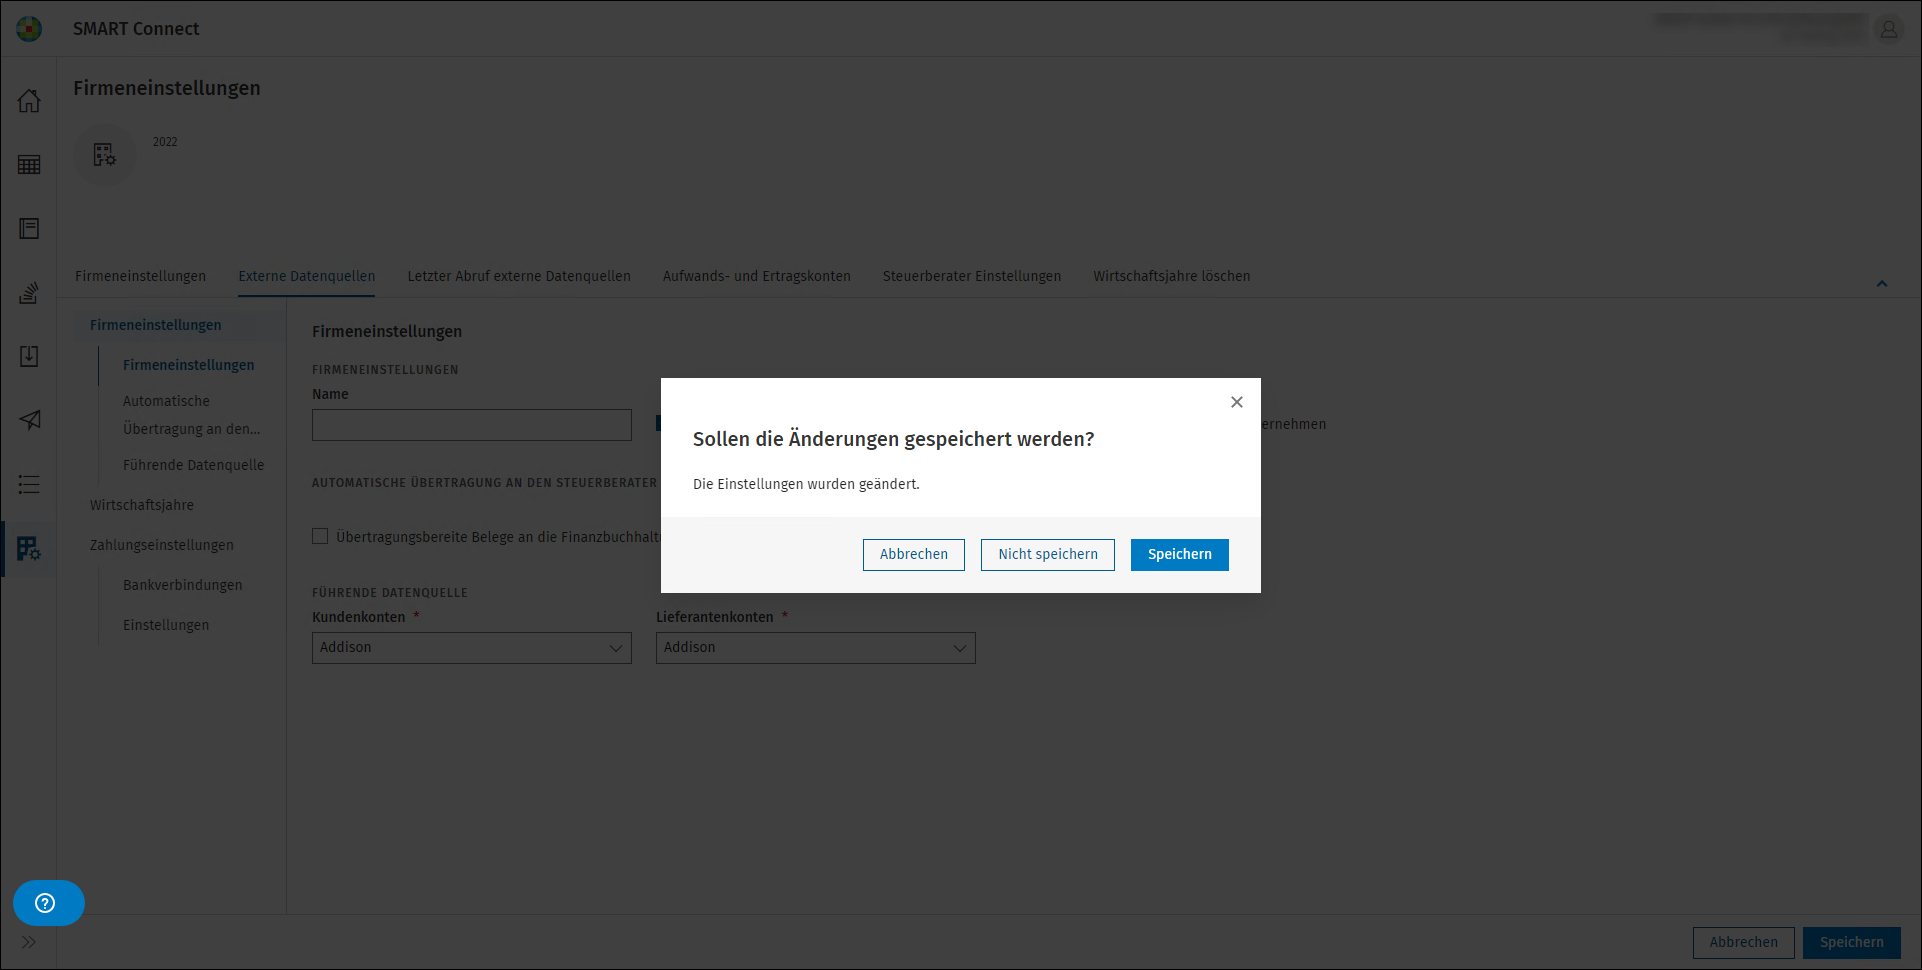
Task: Open the list lines sidebar icon
Action: click(x=29, y=485)
